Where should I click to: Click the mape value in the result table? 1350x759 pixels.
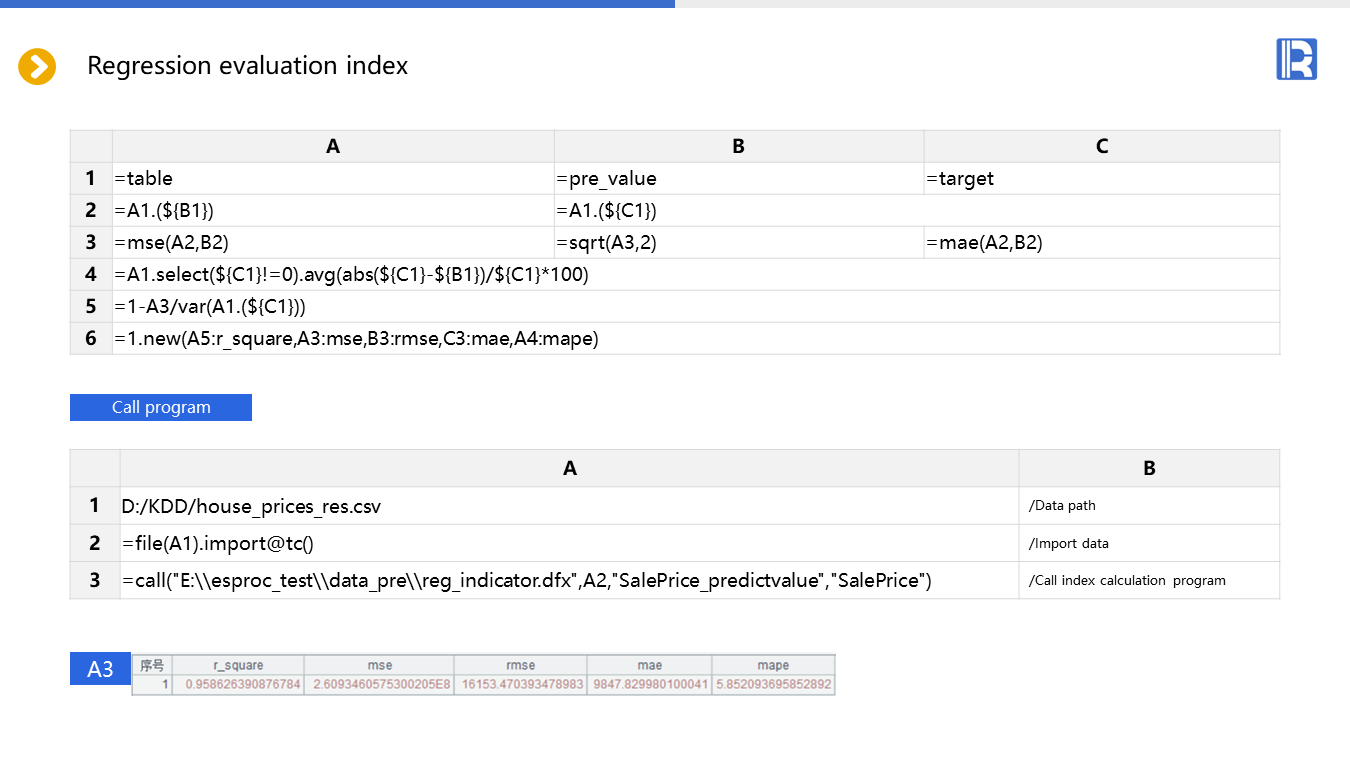[x=772, y=685]
